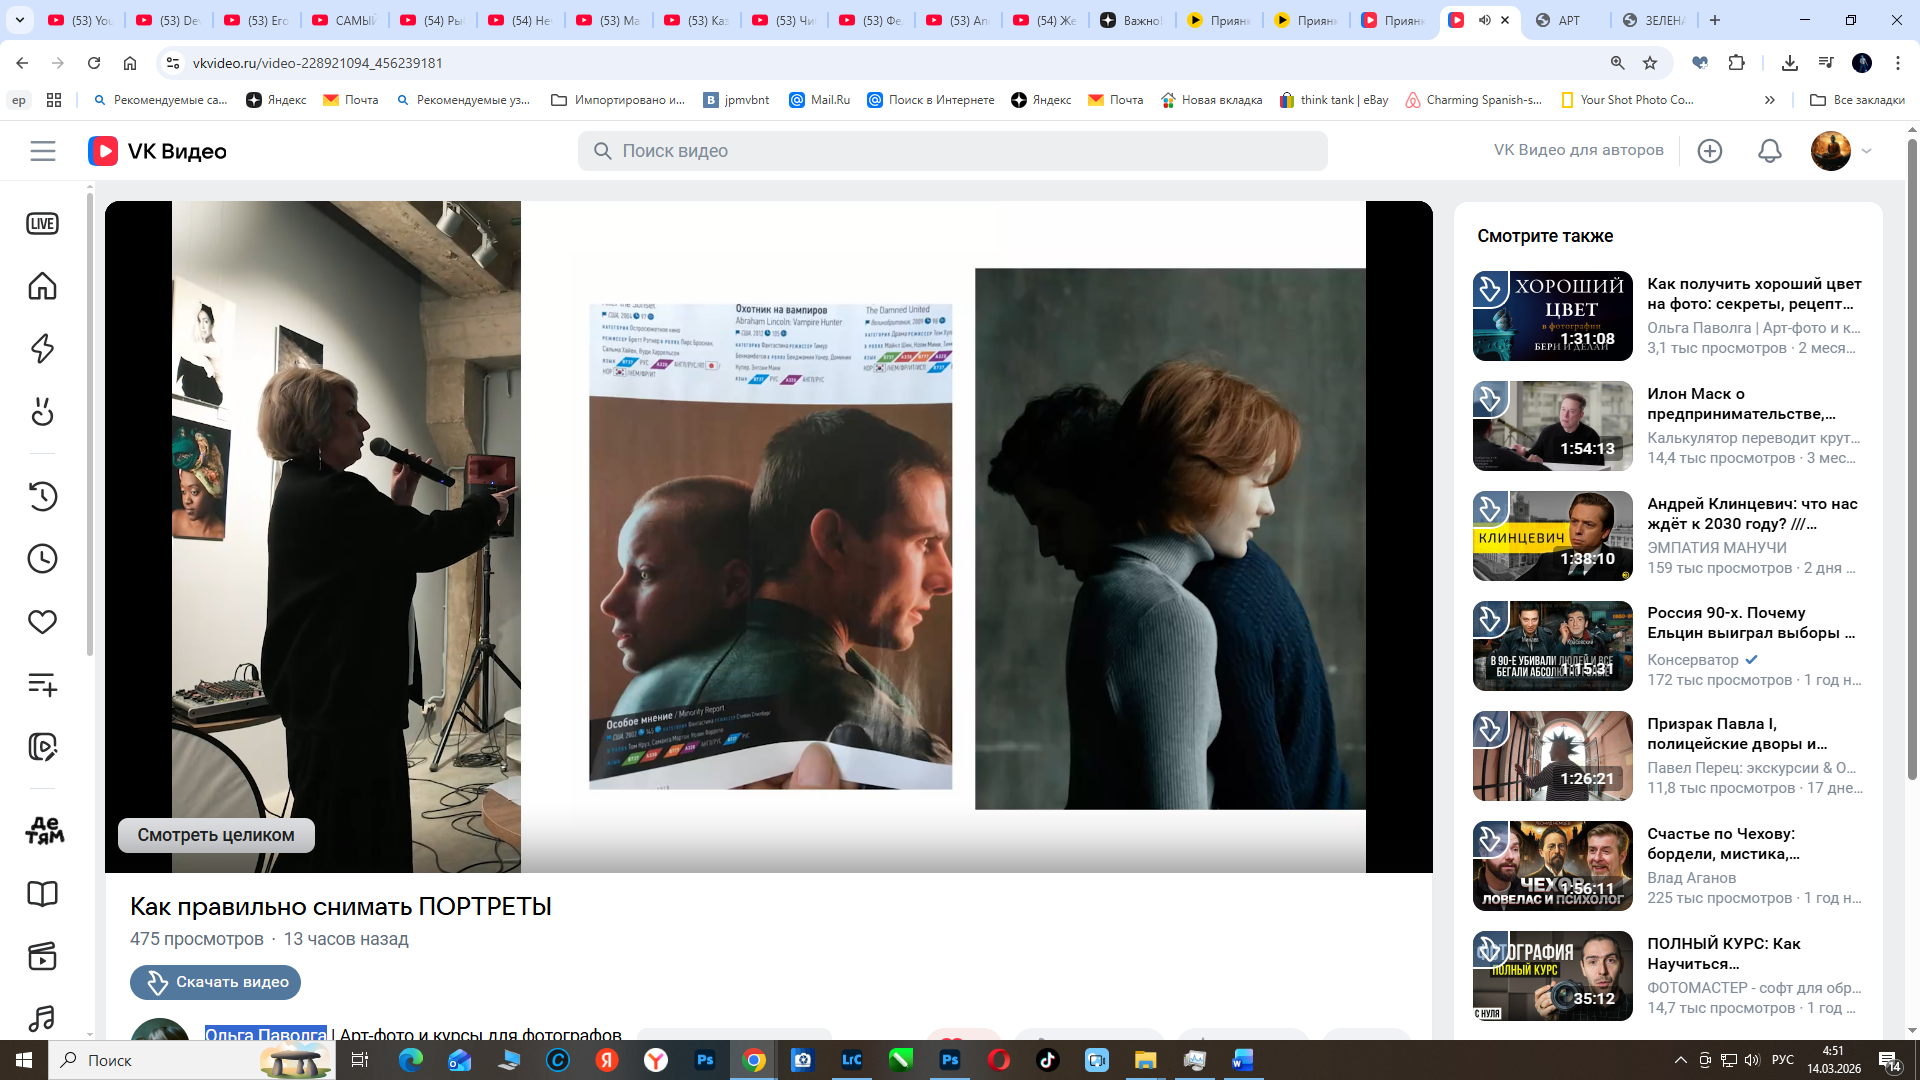
Task: Click the Скачать видео button
Action: click(x=215, y=982)
